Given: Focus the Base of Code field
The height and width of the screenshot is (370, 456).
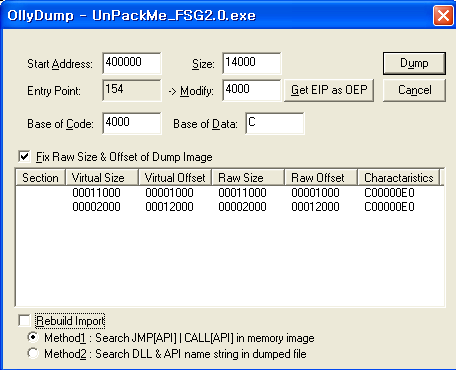Looking at the screenshot, I should (132, 123).
